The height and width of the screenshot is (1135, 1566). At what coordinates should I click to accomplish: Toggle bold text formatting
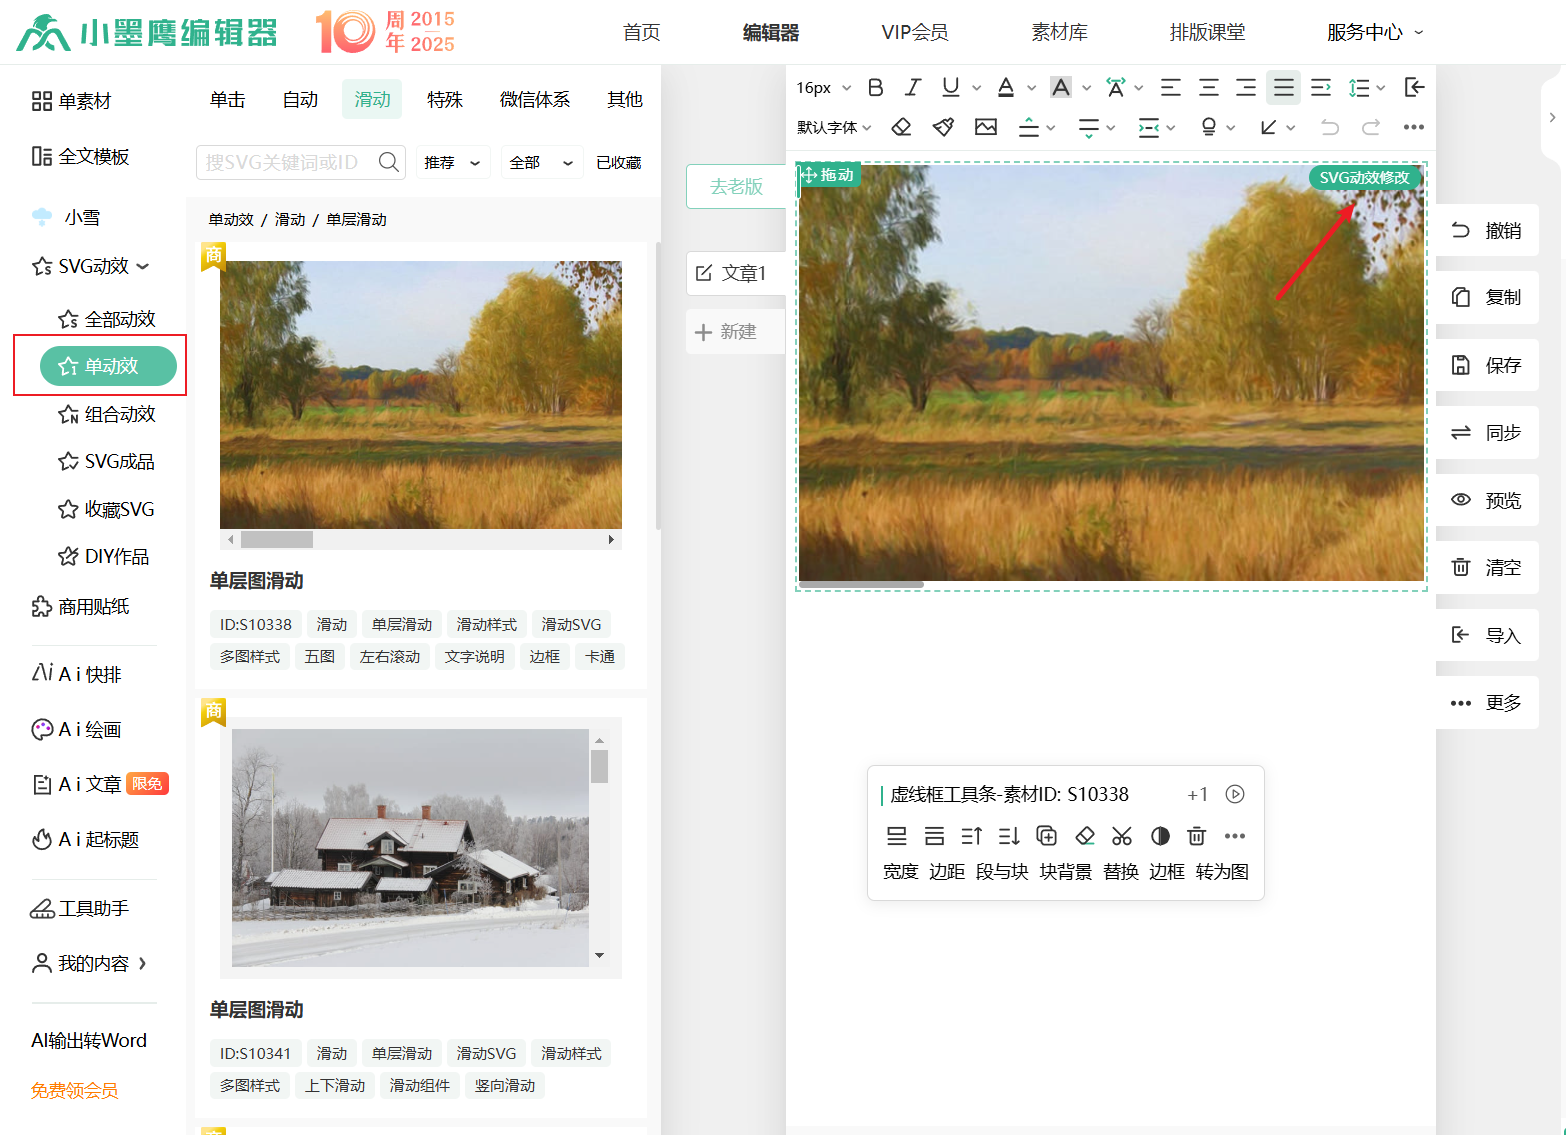[875, 88]
